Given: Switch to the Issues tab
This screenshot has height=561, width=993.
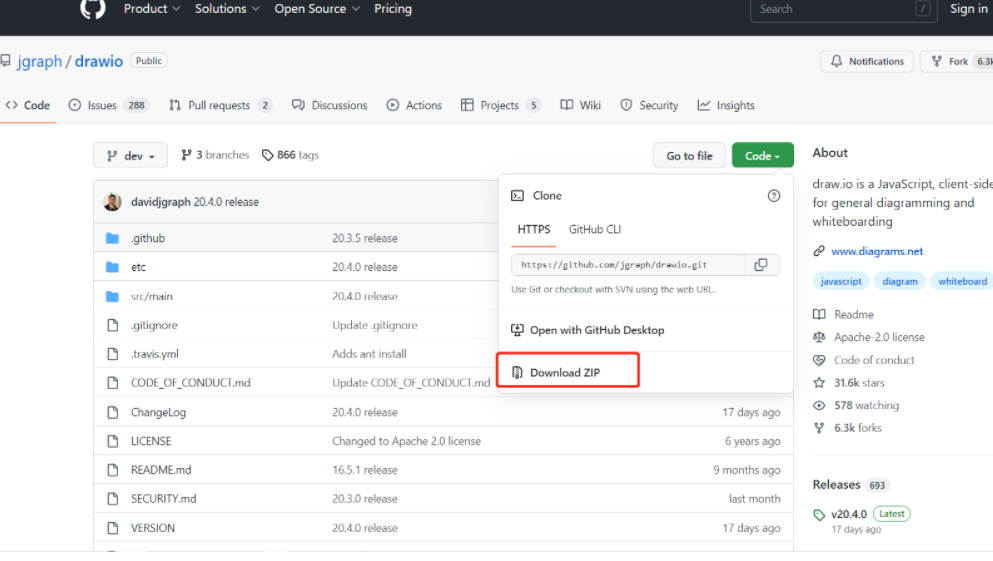Looking at the screenshot, I should (x=108, y=105).
